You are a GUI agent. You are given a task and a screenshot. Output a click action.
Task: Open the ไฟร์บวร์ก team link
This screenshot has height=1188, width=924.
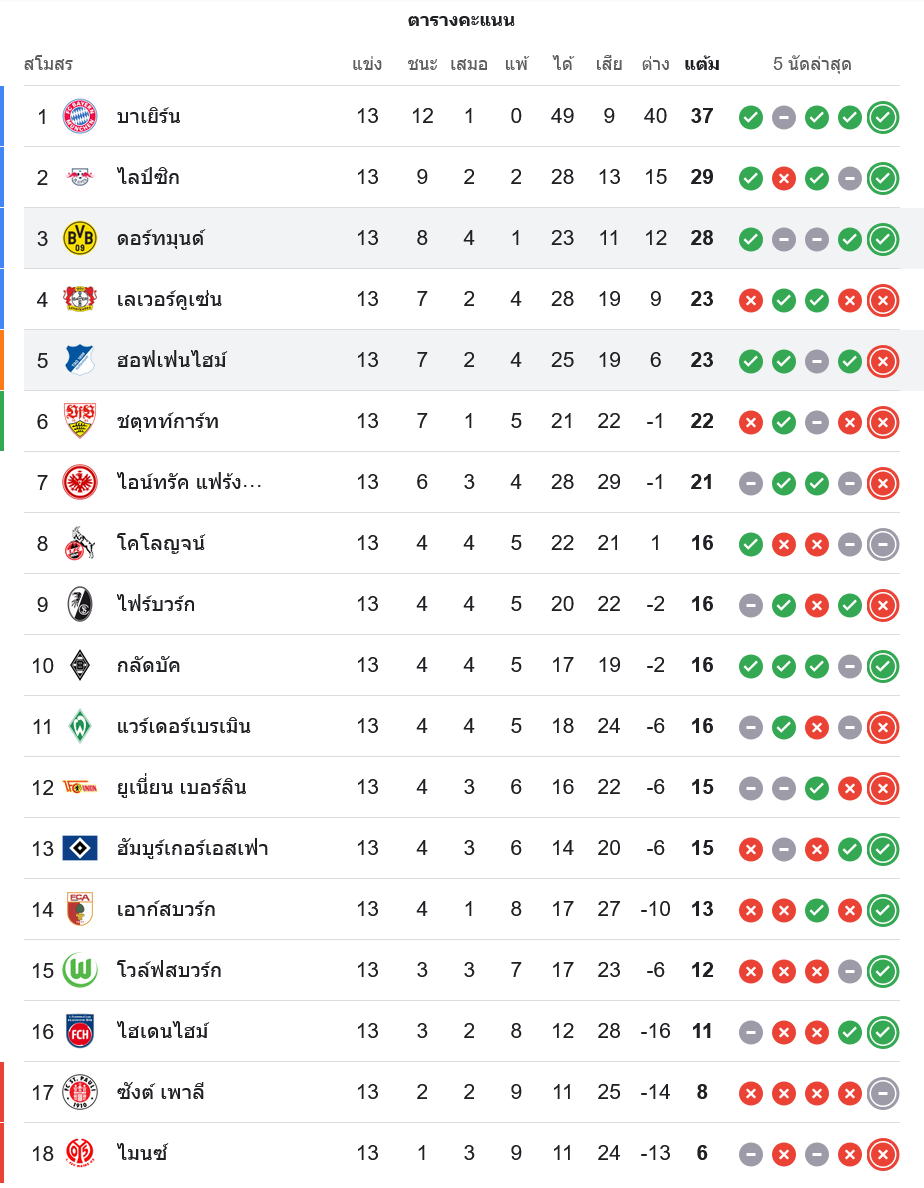click(155, 604)
